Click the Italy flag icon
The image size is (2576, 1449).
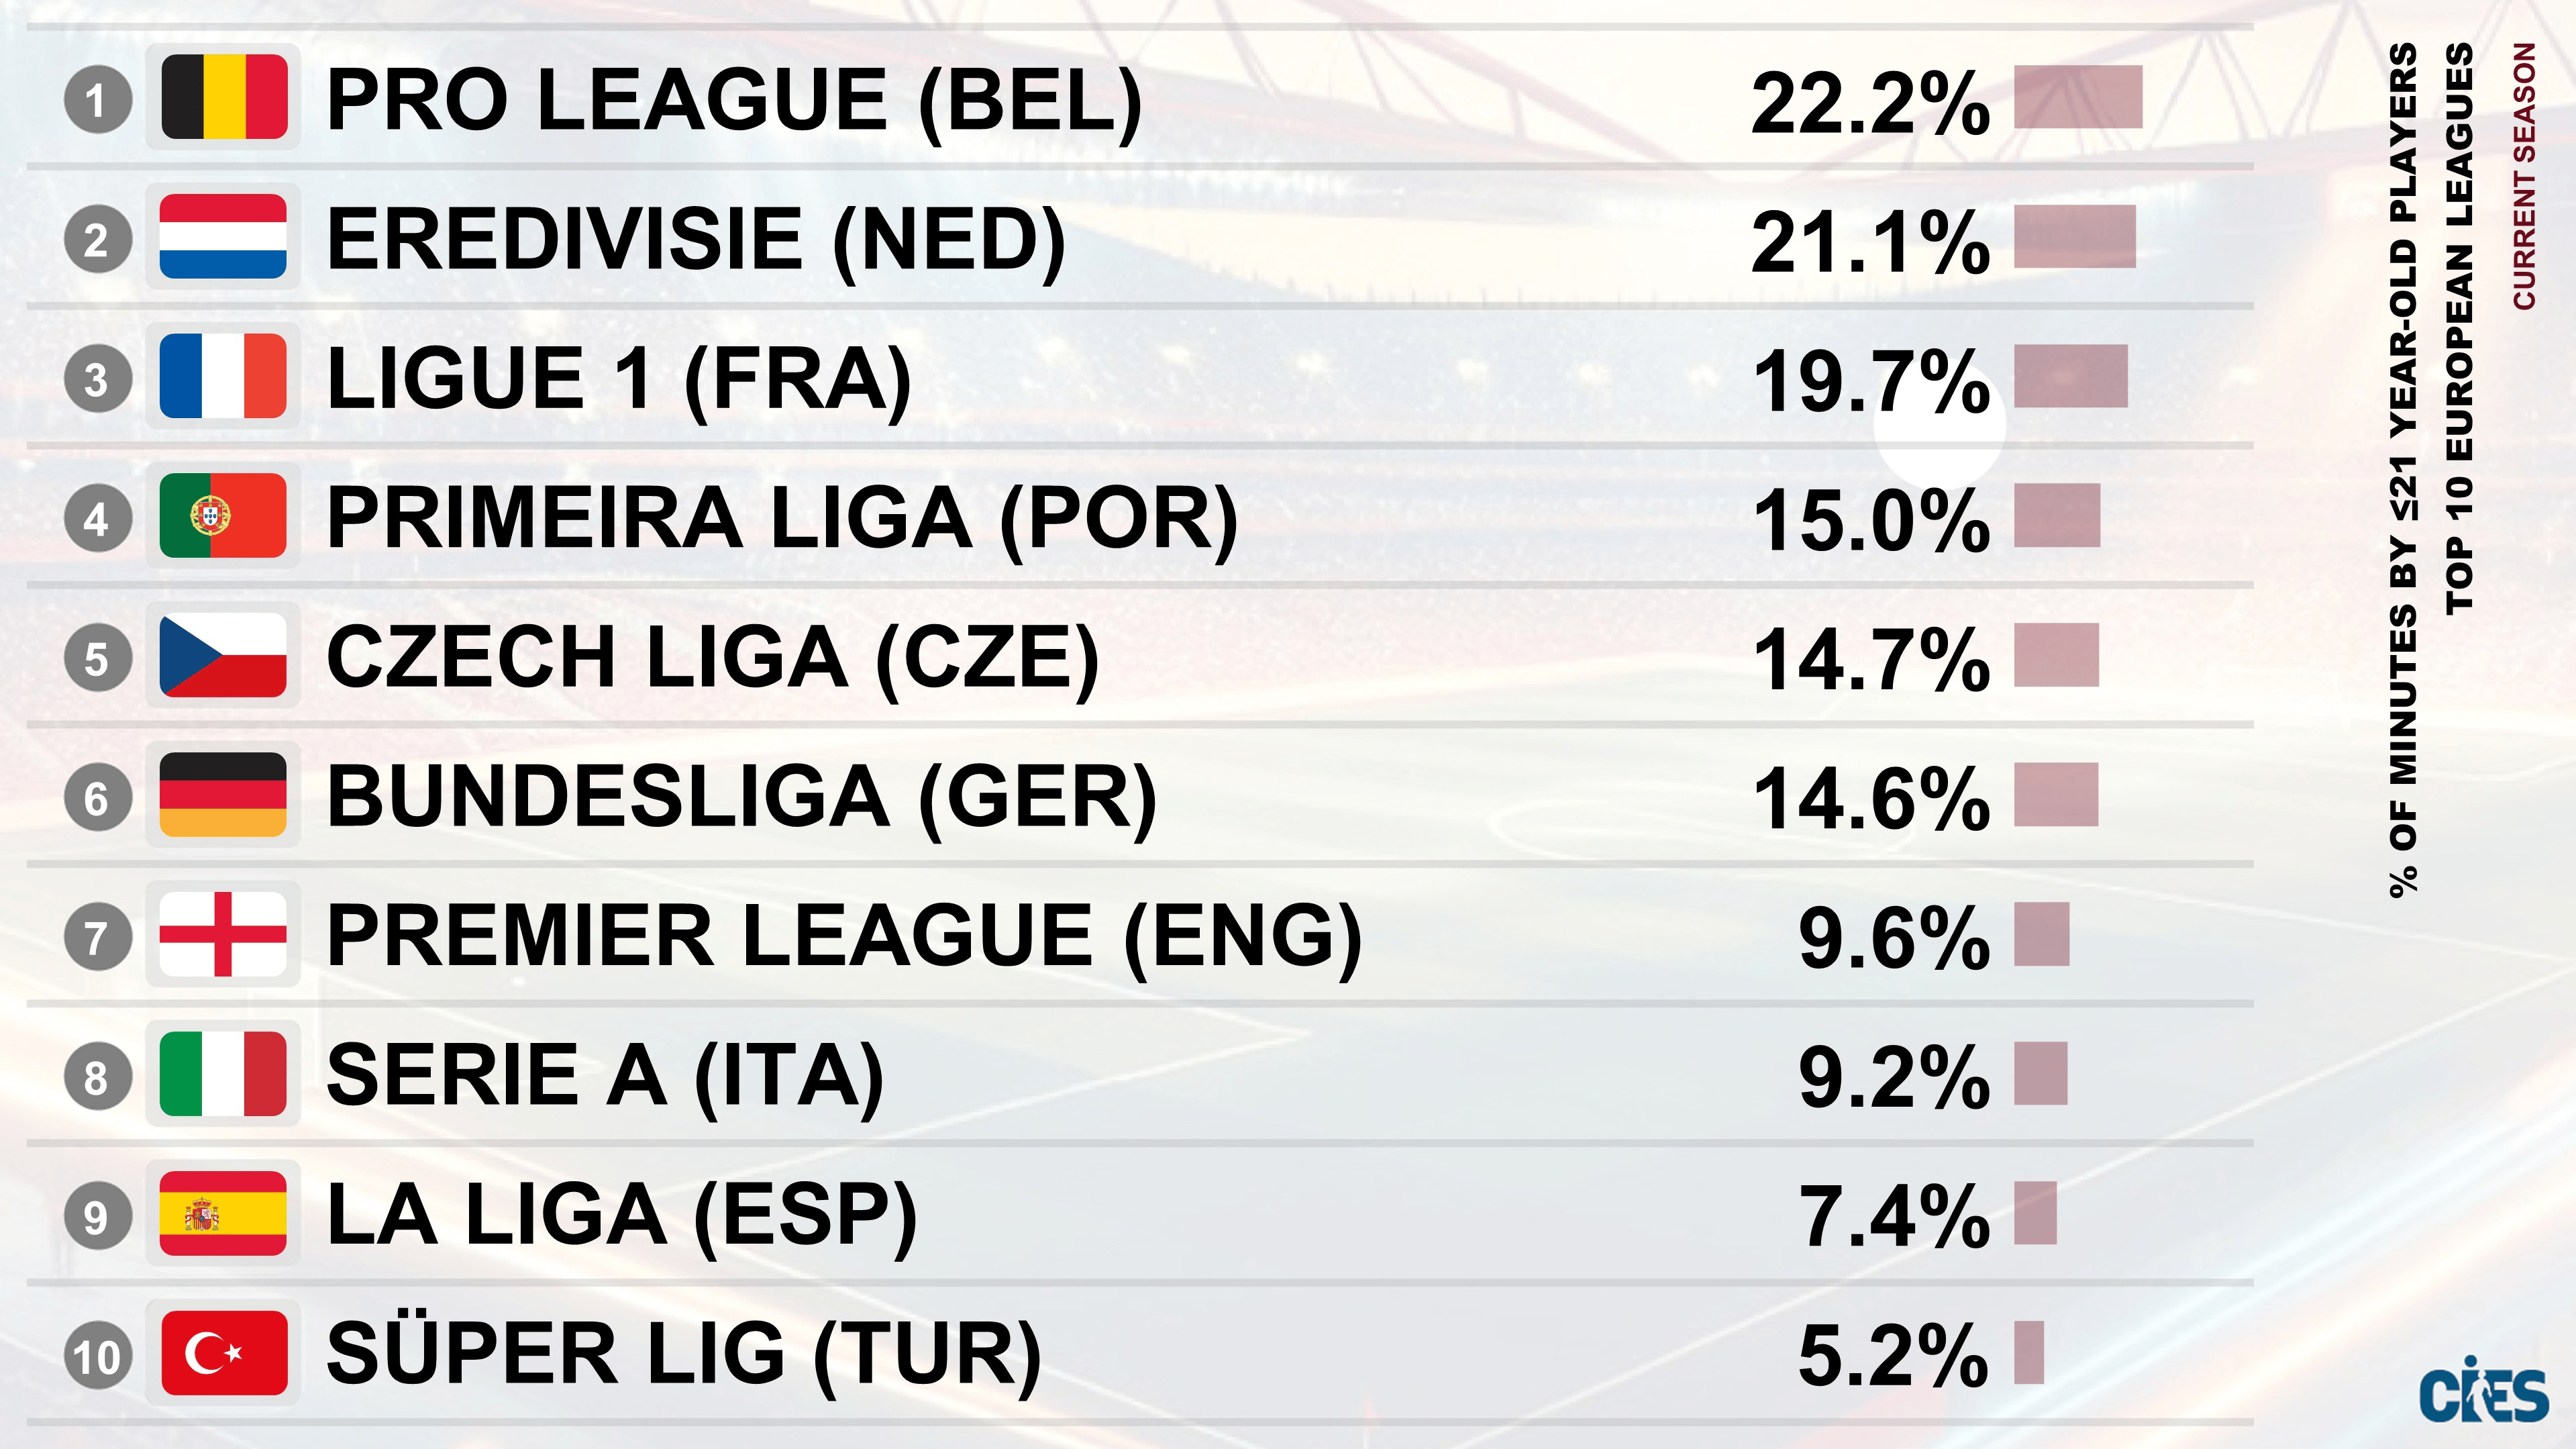224,1074
